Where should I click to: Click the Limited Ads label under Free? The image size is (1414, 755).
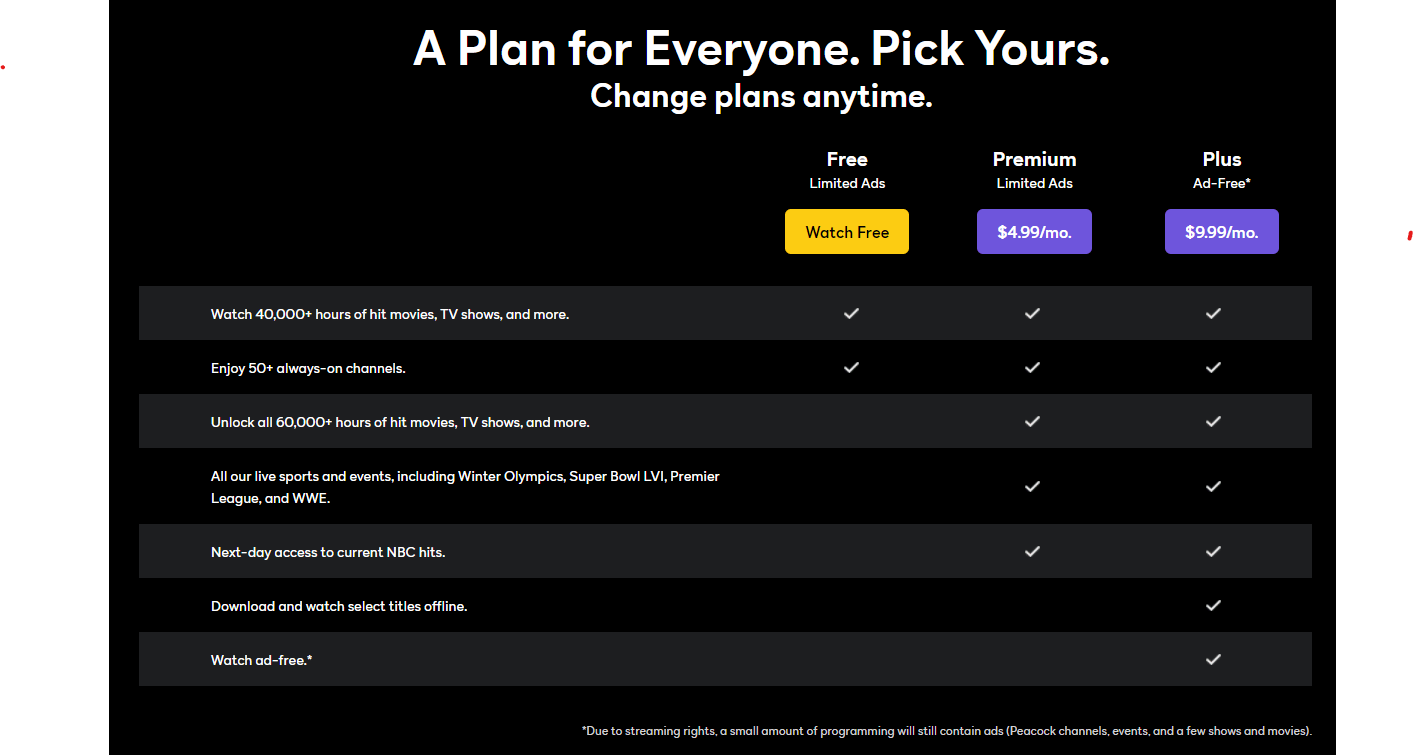coord(847,183)
